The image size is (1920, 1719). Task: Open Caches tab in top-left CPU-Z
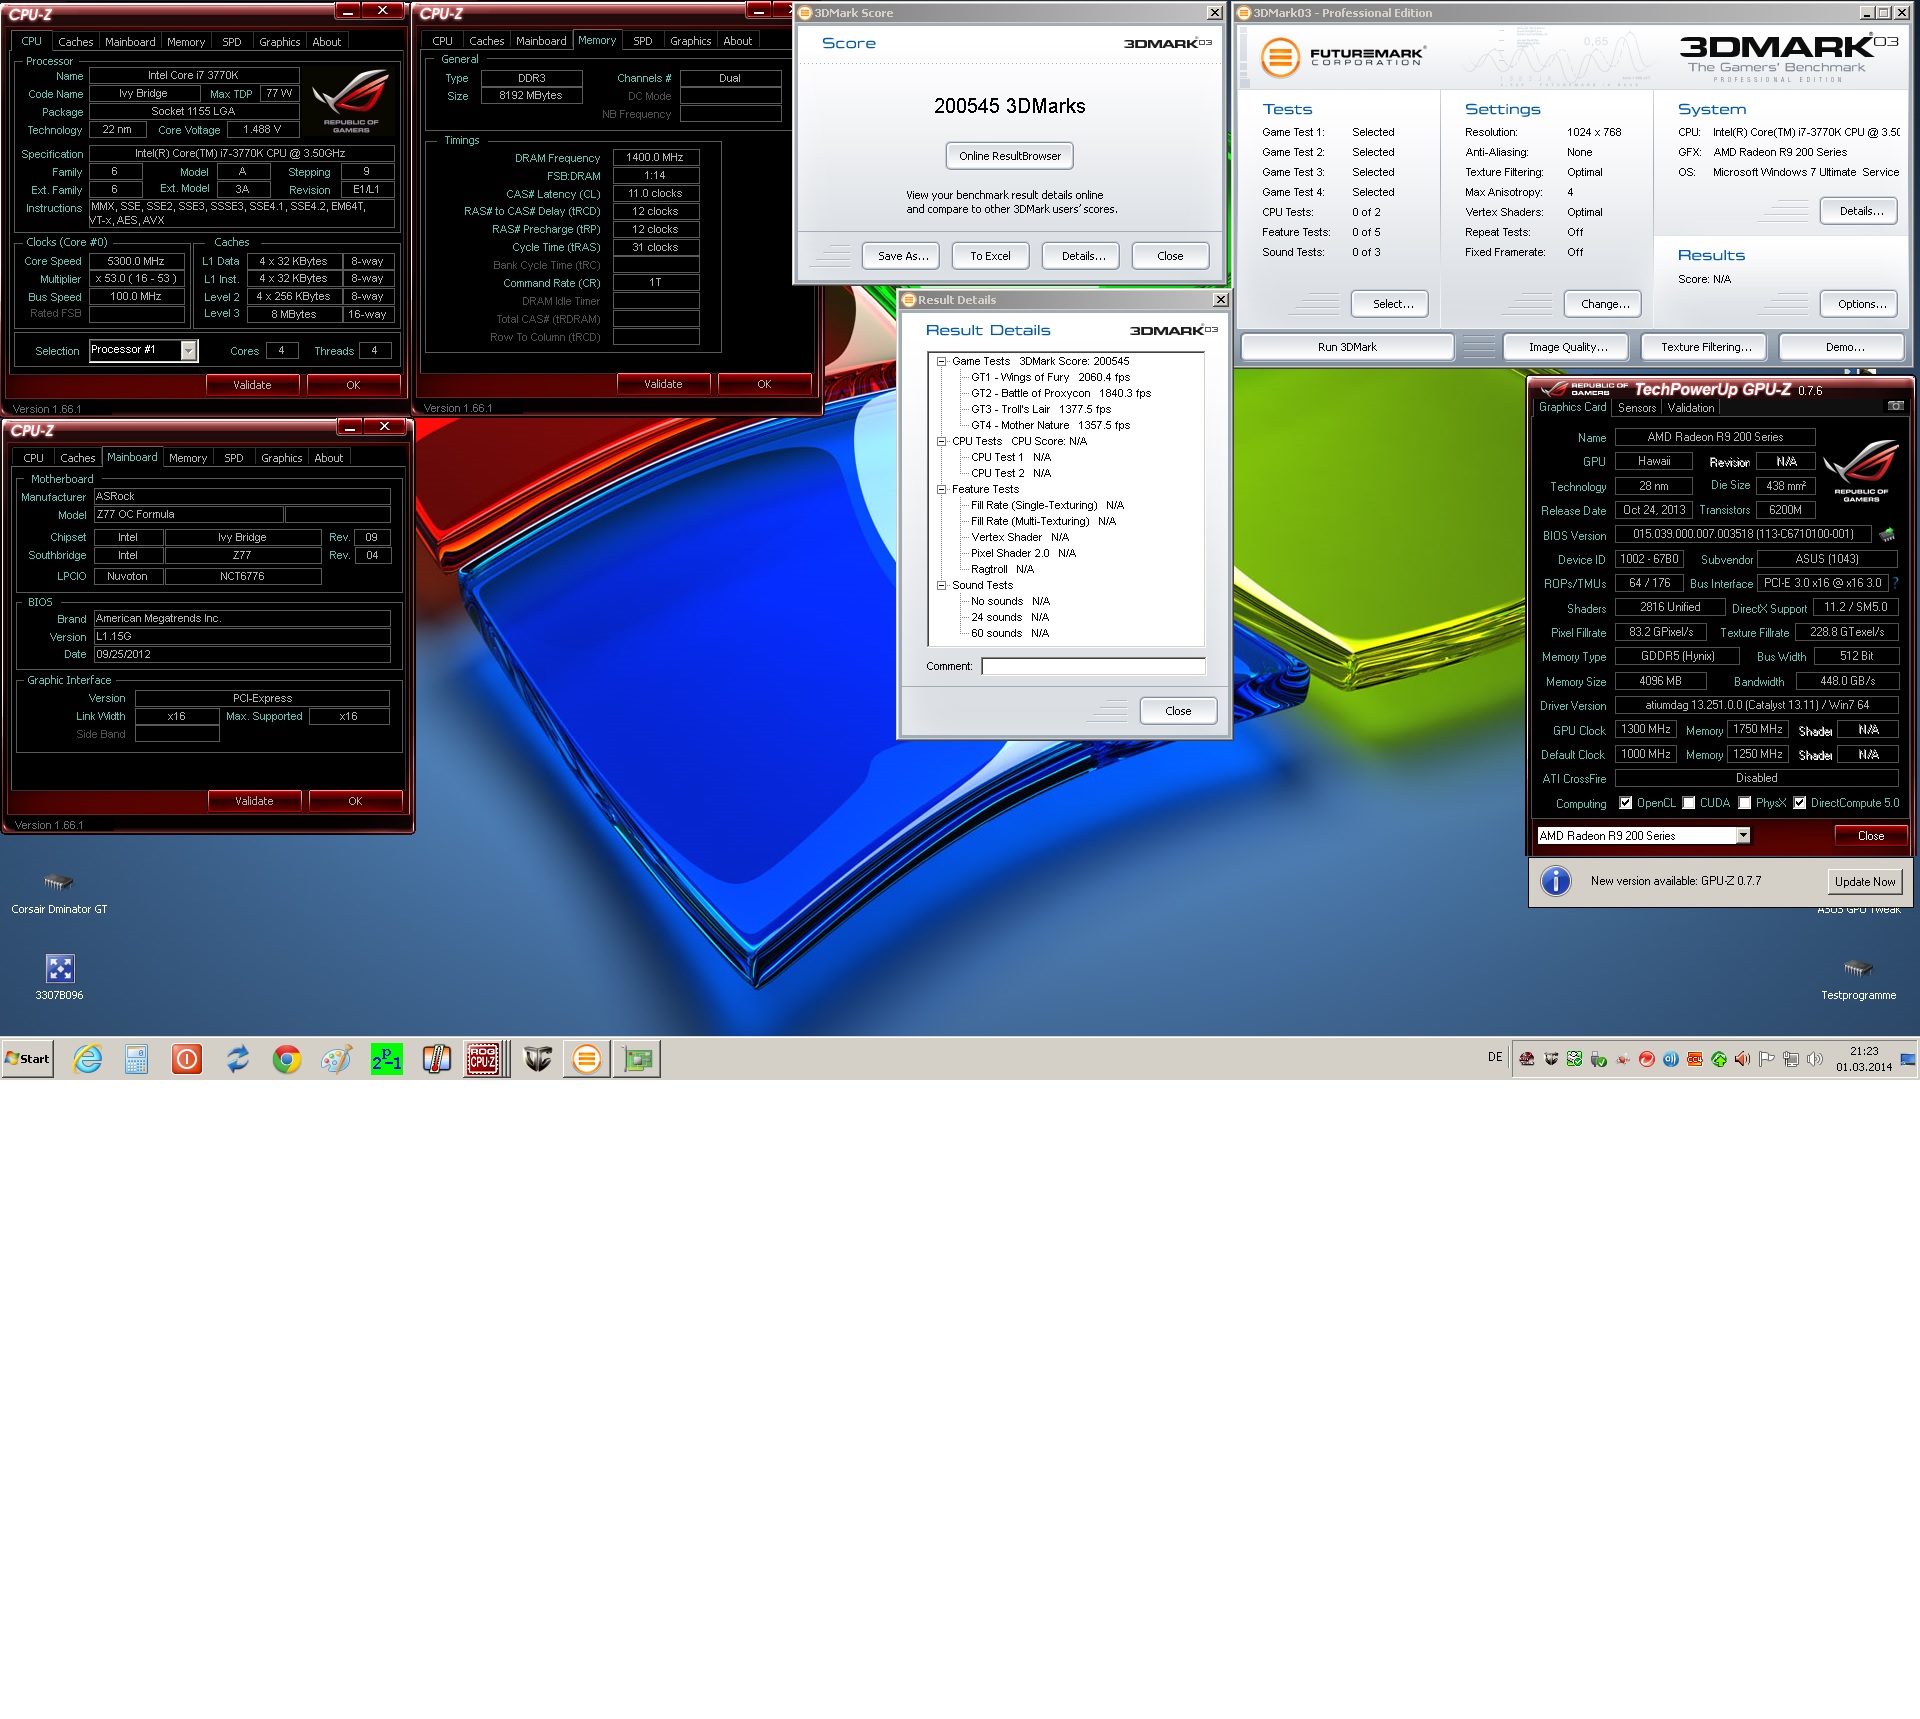click(76, 42)
